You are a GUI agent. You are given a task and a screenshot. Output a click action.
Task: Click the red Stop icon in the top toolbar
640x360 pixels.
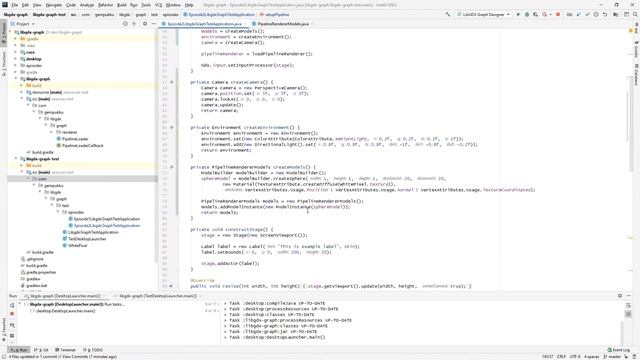558,14
